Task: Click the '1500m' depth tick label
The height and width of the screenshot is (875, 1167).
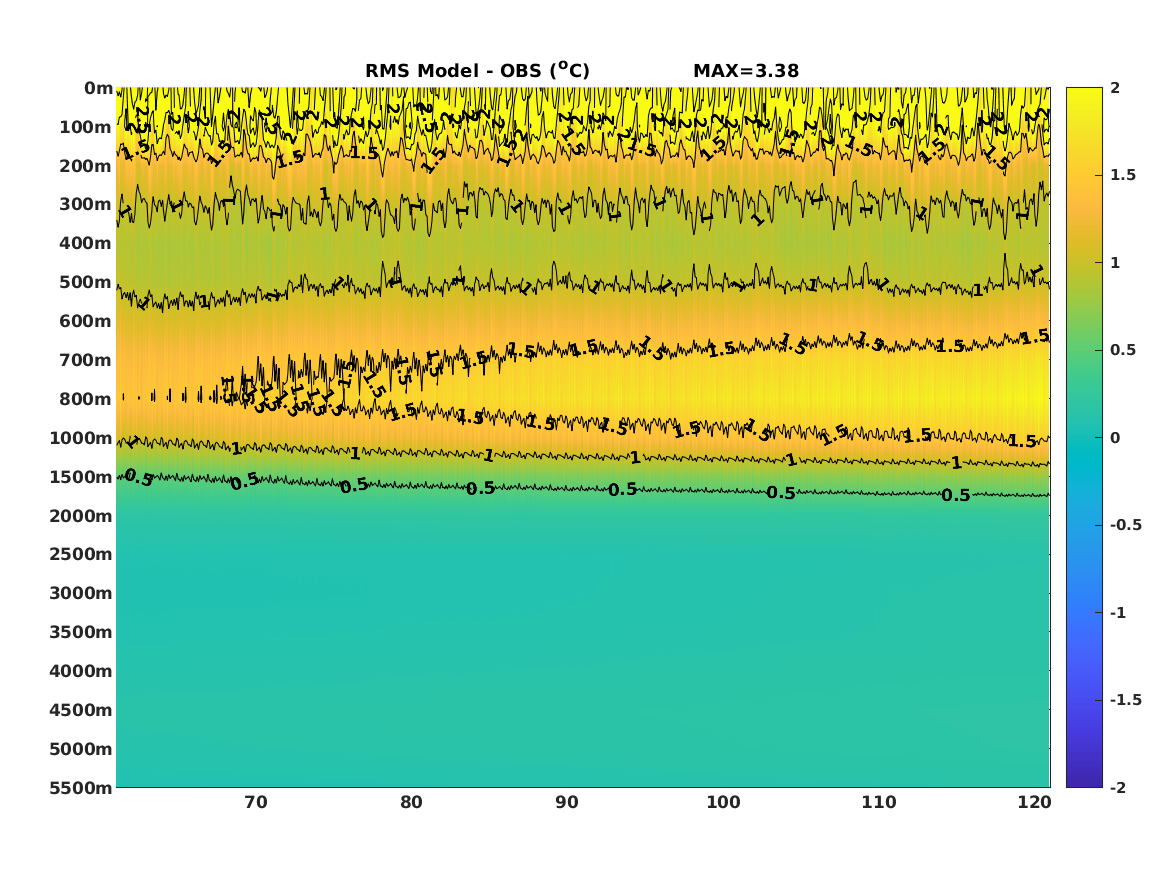Action: (81, 477)
